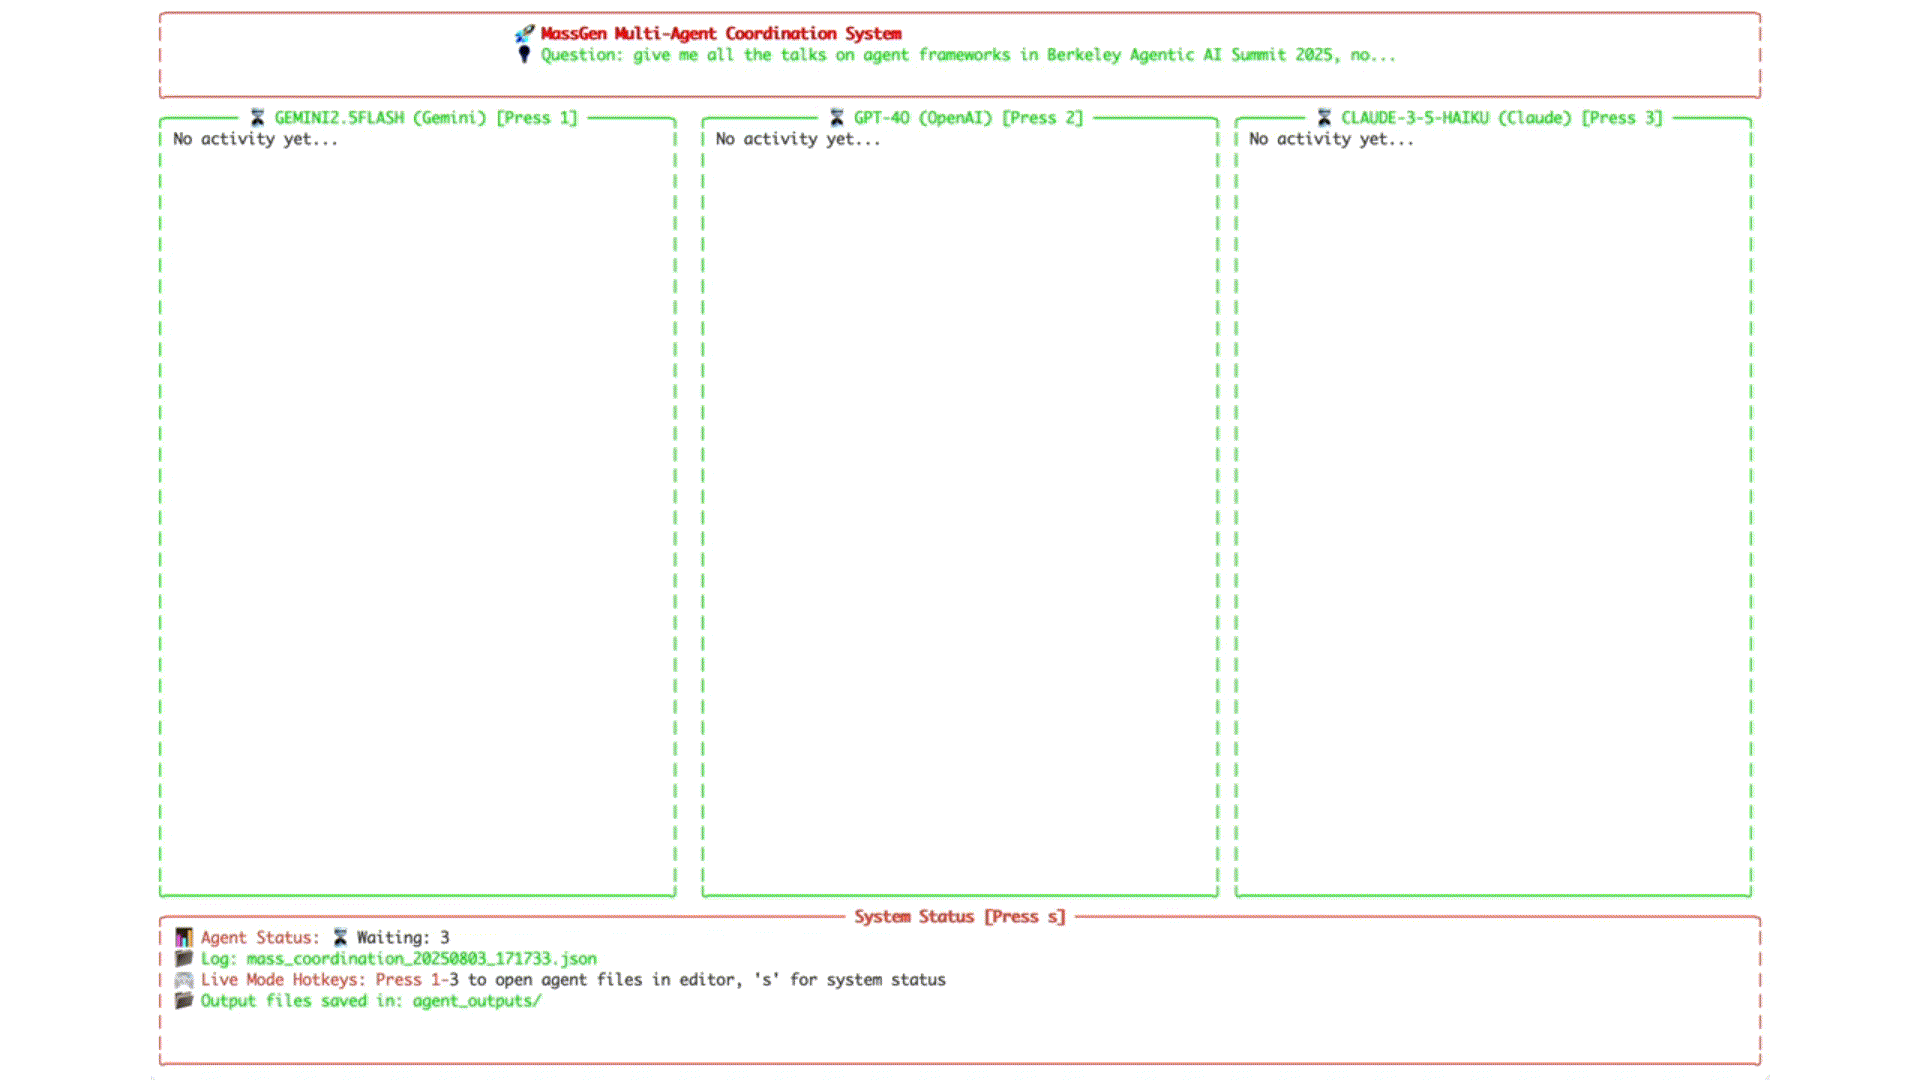Click folder icon beside Output files line
The image size is (1920, 1080).
point(184,1001)
